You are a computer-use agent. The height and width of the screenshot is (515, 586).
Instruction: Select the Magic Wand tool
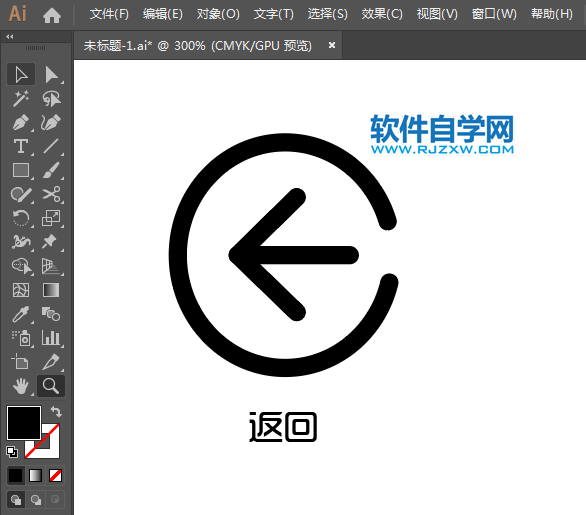[x=21, y=98]
